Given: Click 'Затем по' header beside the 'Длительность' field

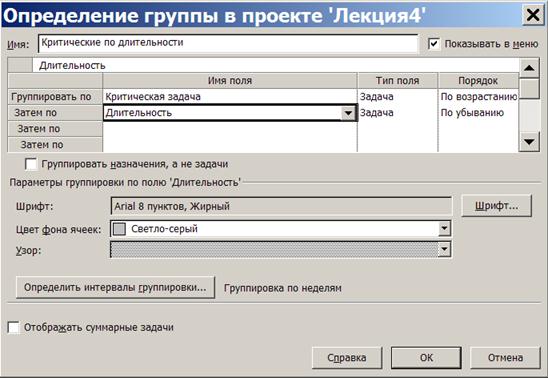Looking at the screenshot, I should pos(55,113).
